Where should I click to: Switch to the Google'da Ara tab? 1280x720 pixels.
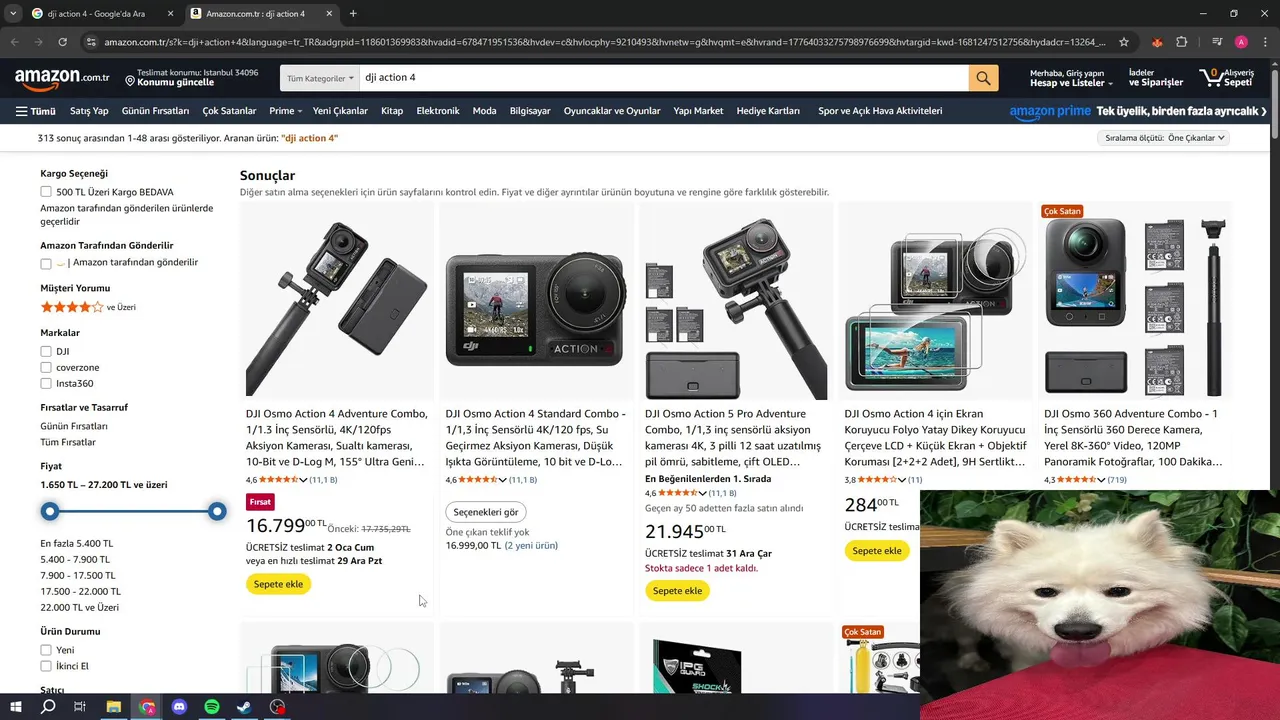click(x=101, y=14)
